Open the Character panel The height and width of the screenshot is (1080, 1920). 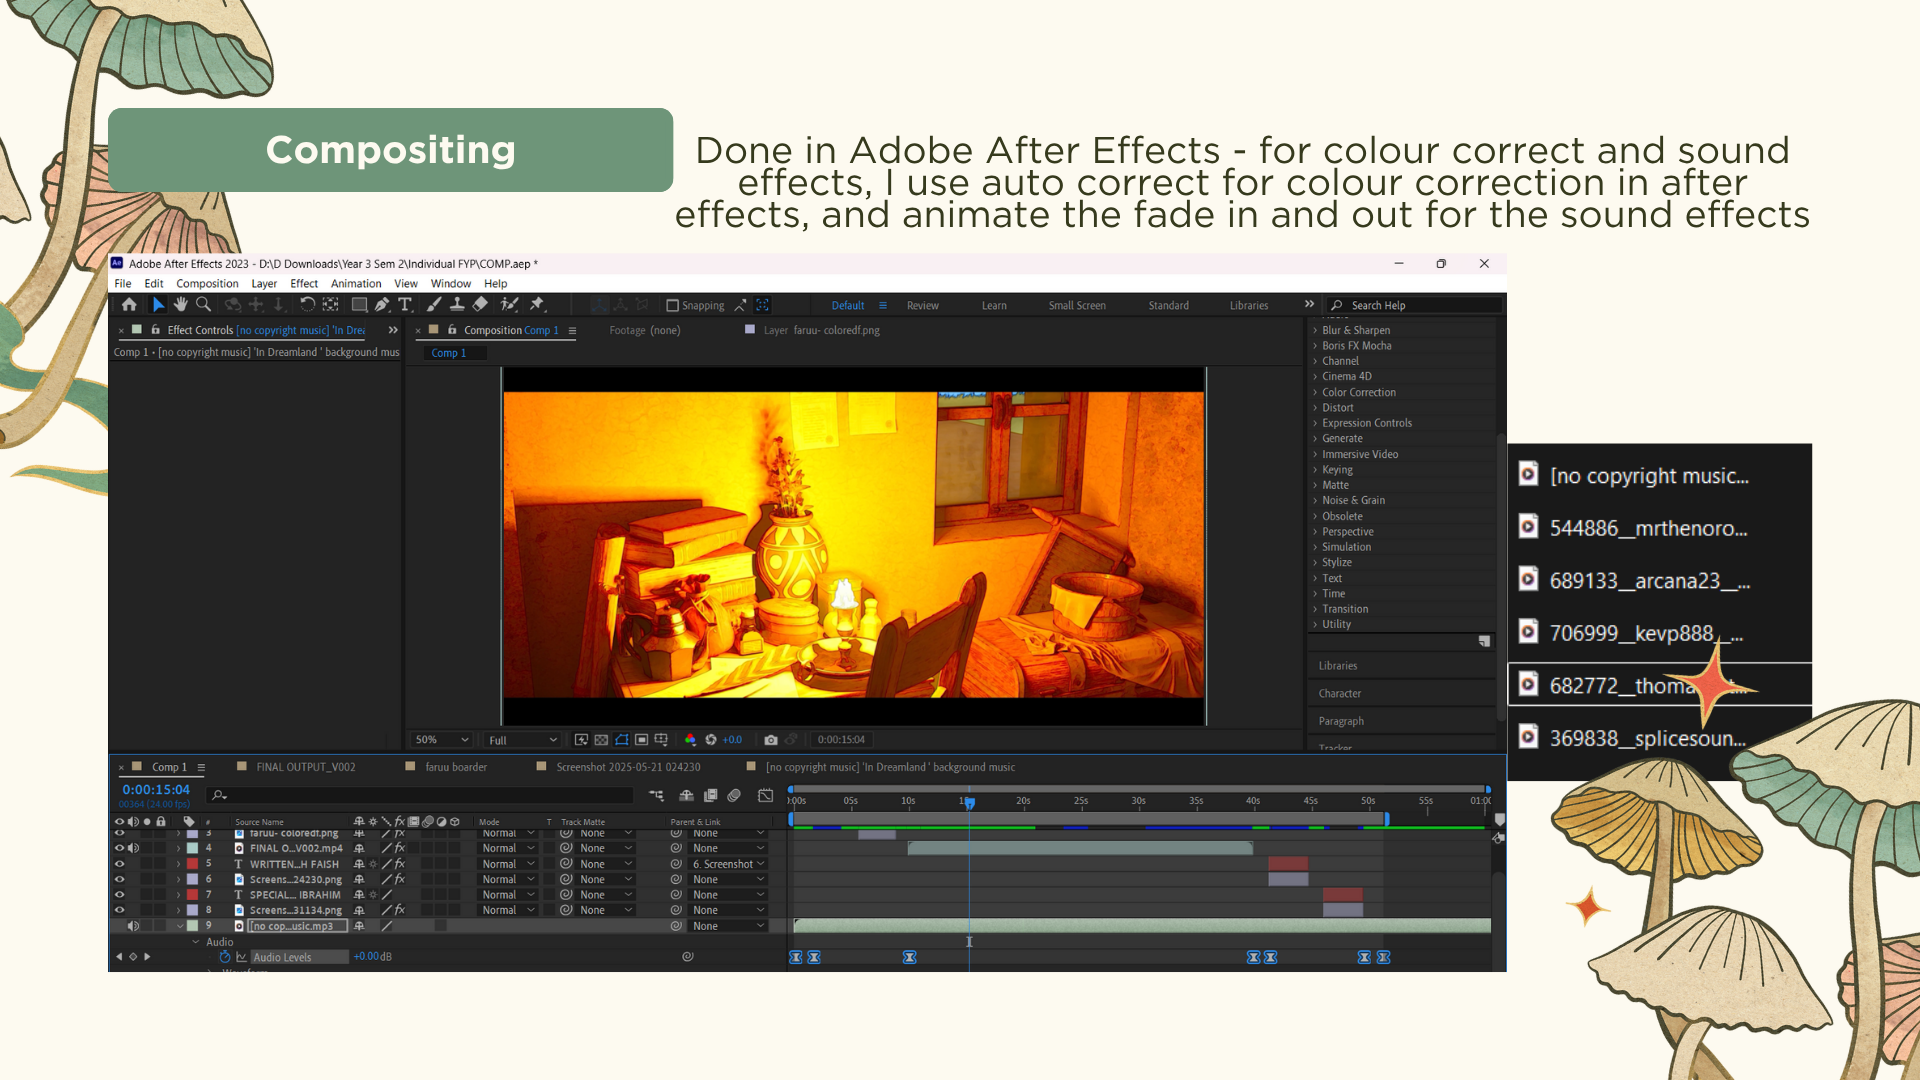coord(1340,694)
